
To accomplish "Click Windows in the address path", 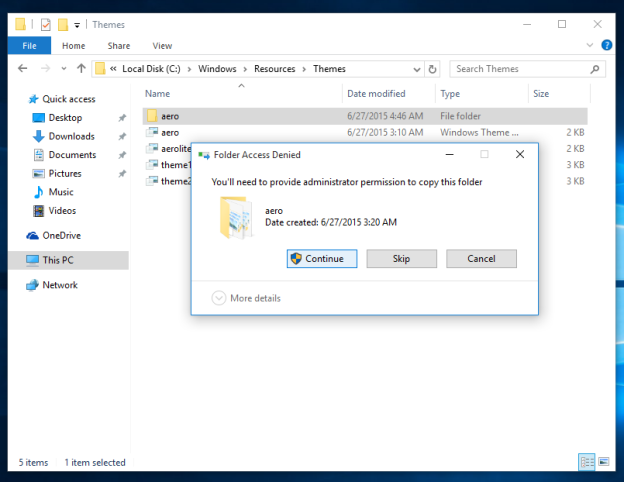I will tap(217, 69).
